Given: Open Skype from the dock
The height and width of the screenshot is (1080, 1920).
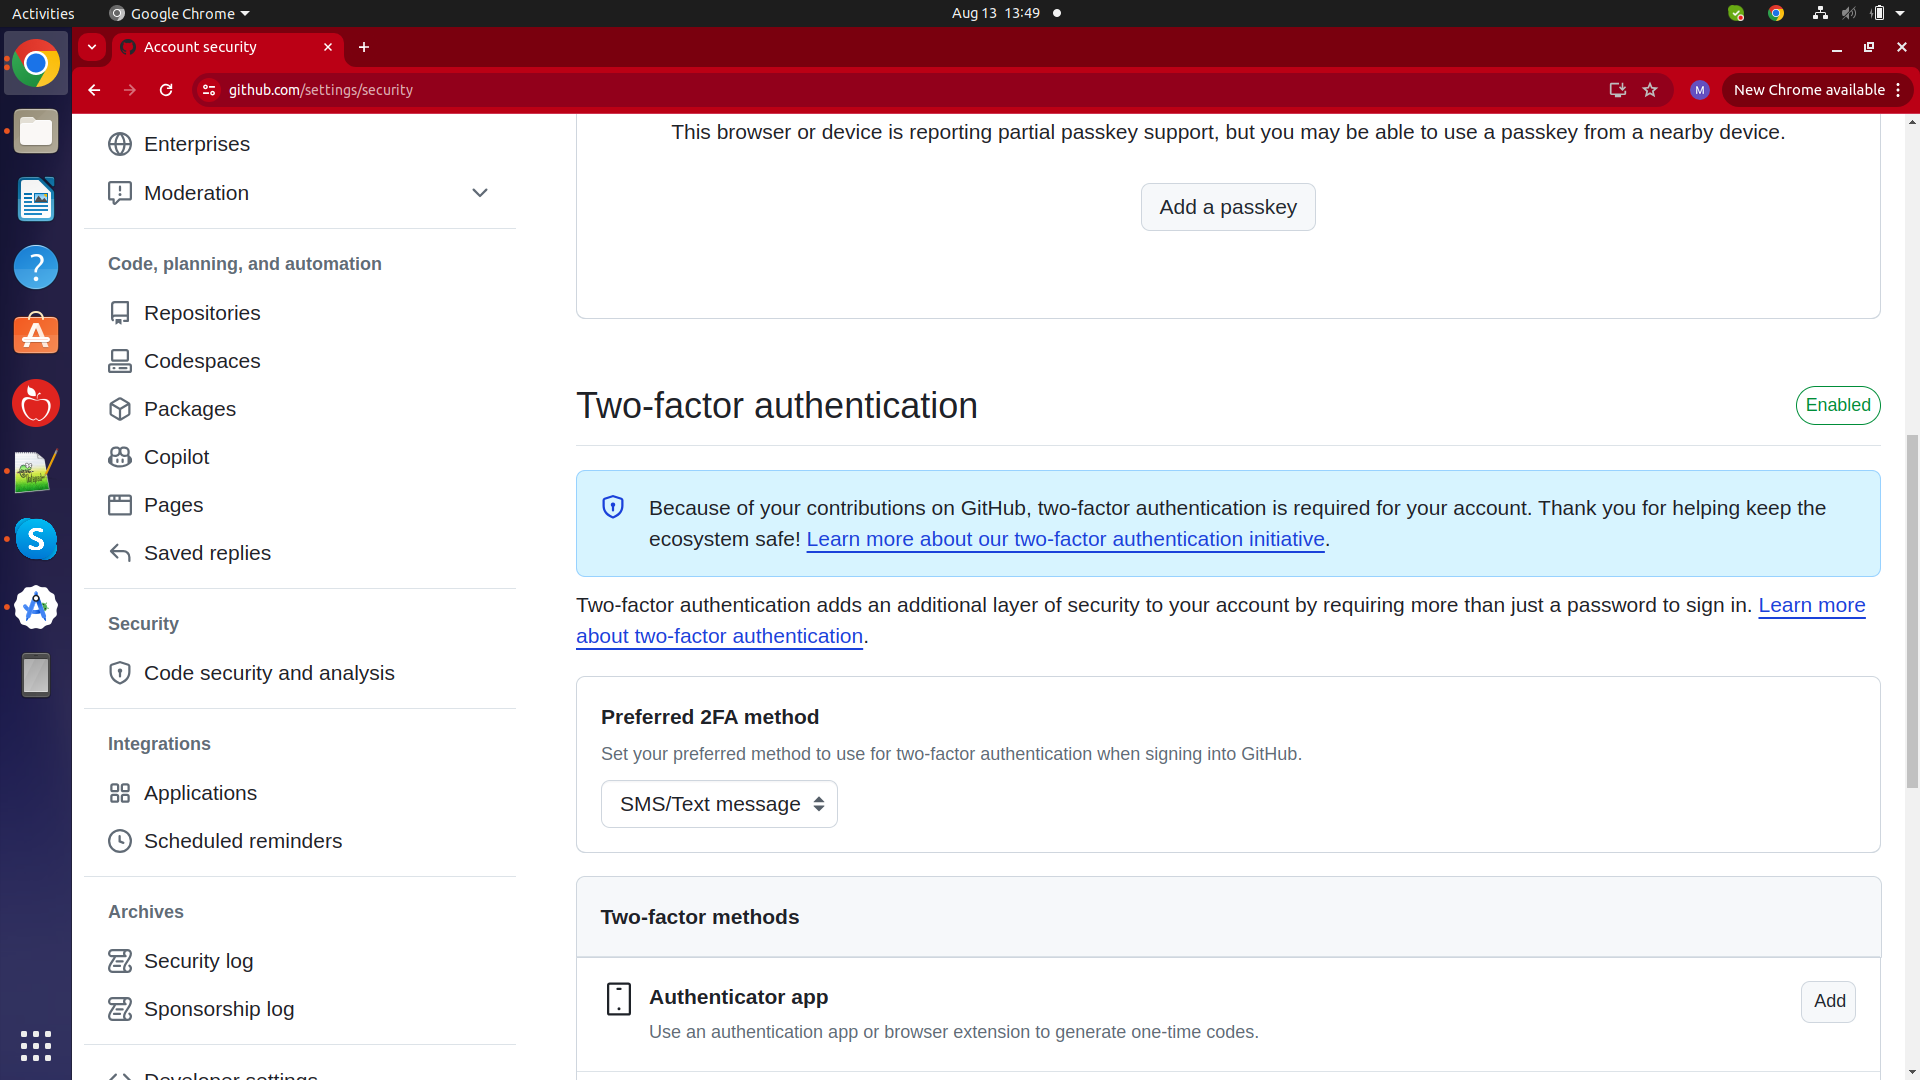Looking at the screenshot, I should [36, 539].
